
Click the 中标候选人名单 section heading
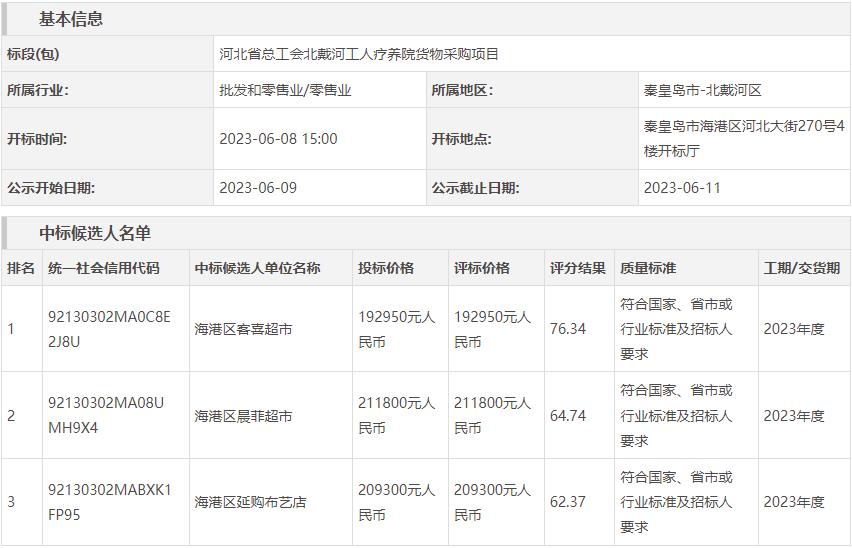pos(95,233)
